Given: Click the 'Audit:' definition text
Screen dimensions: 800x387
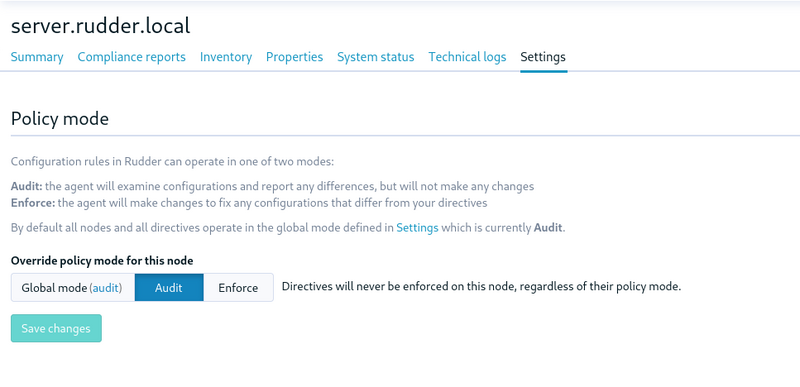Looking at the screenshot, I should tap(272, 187).
